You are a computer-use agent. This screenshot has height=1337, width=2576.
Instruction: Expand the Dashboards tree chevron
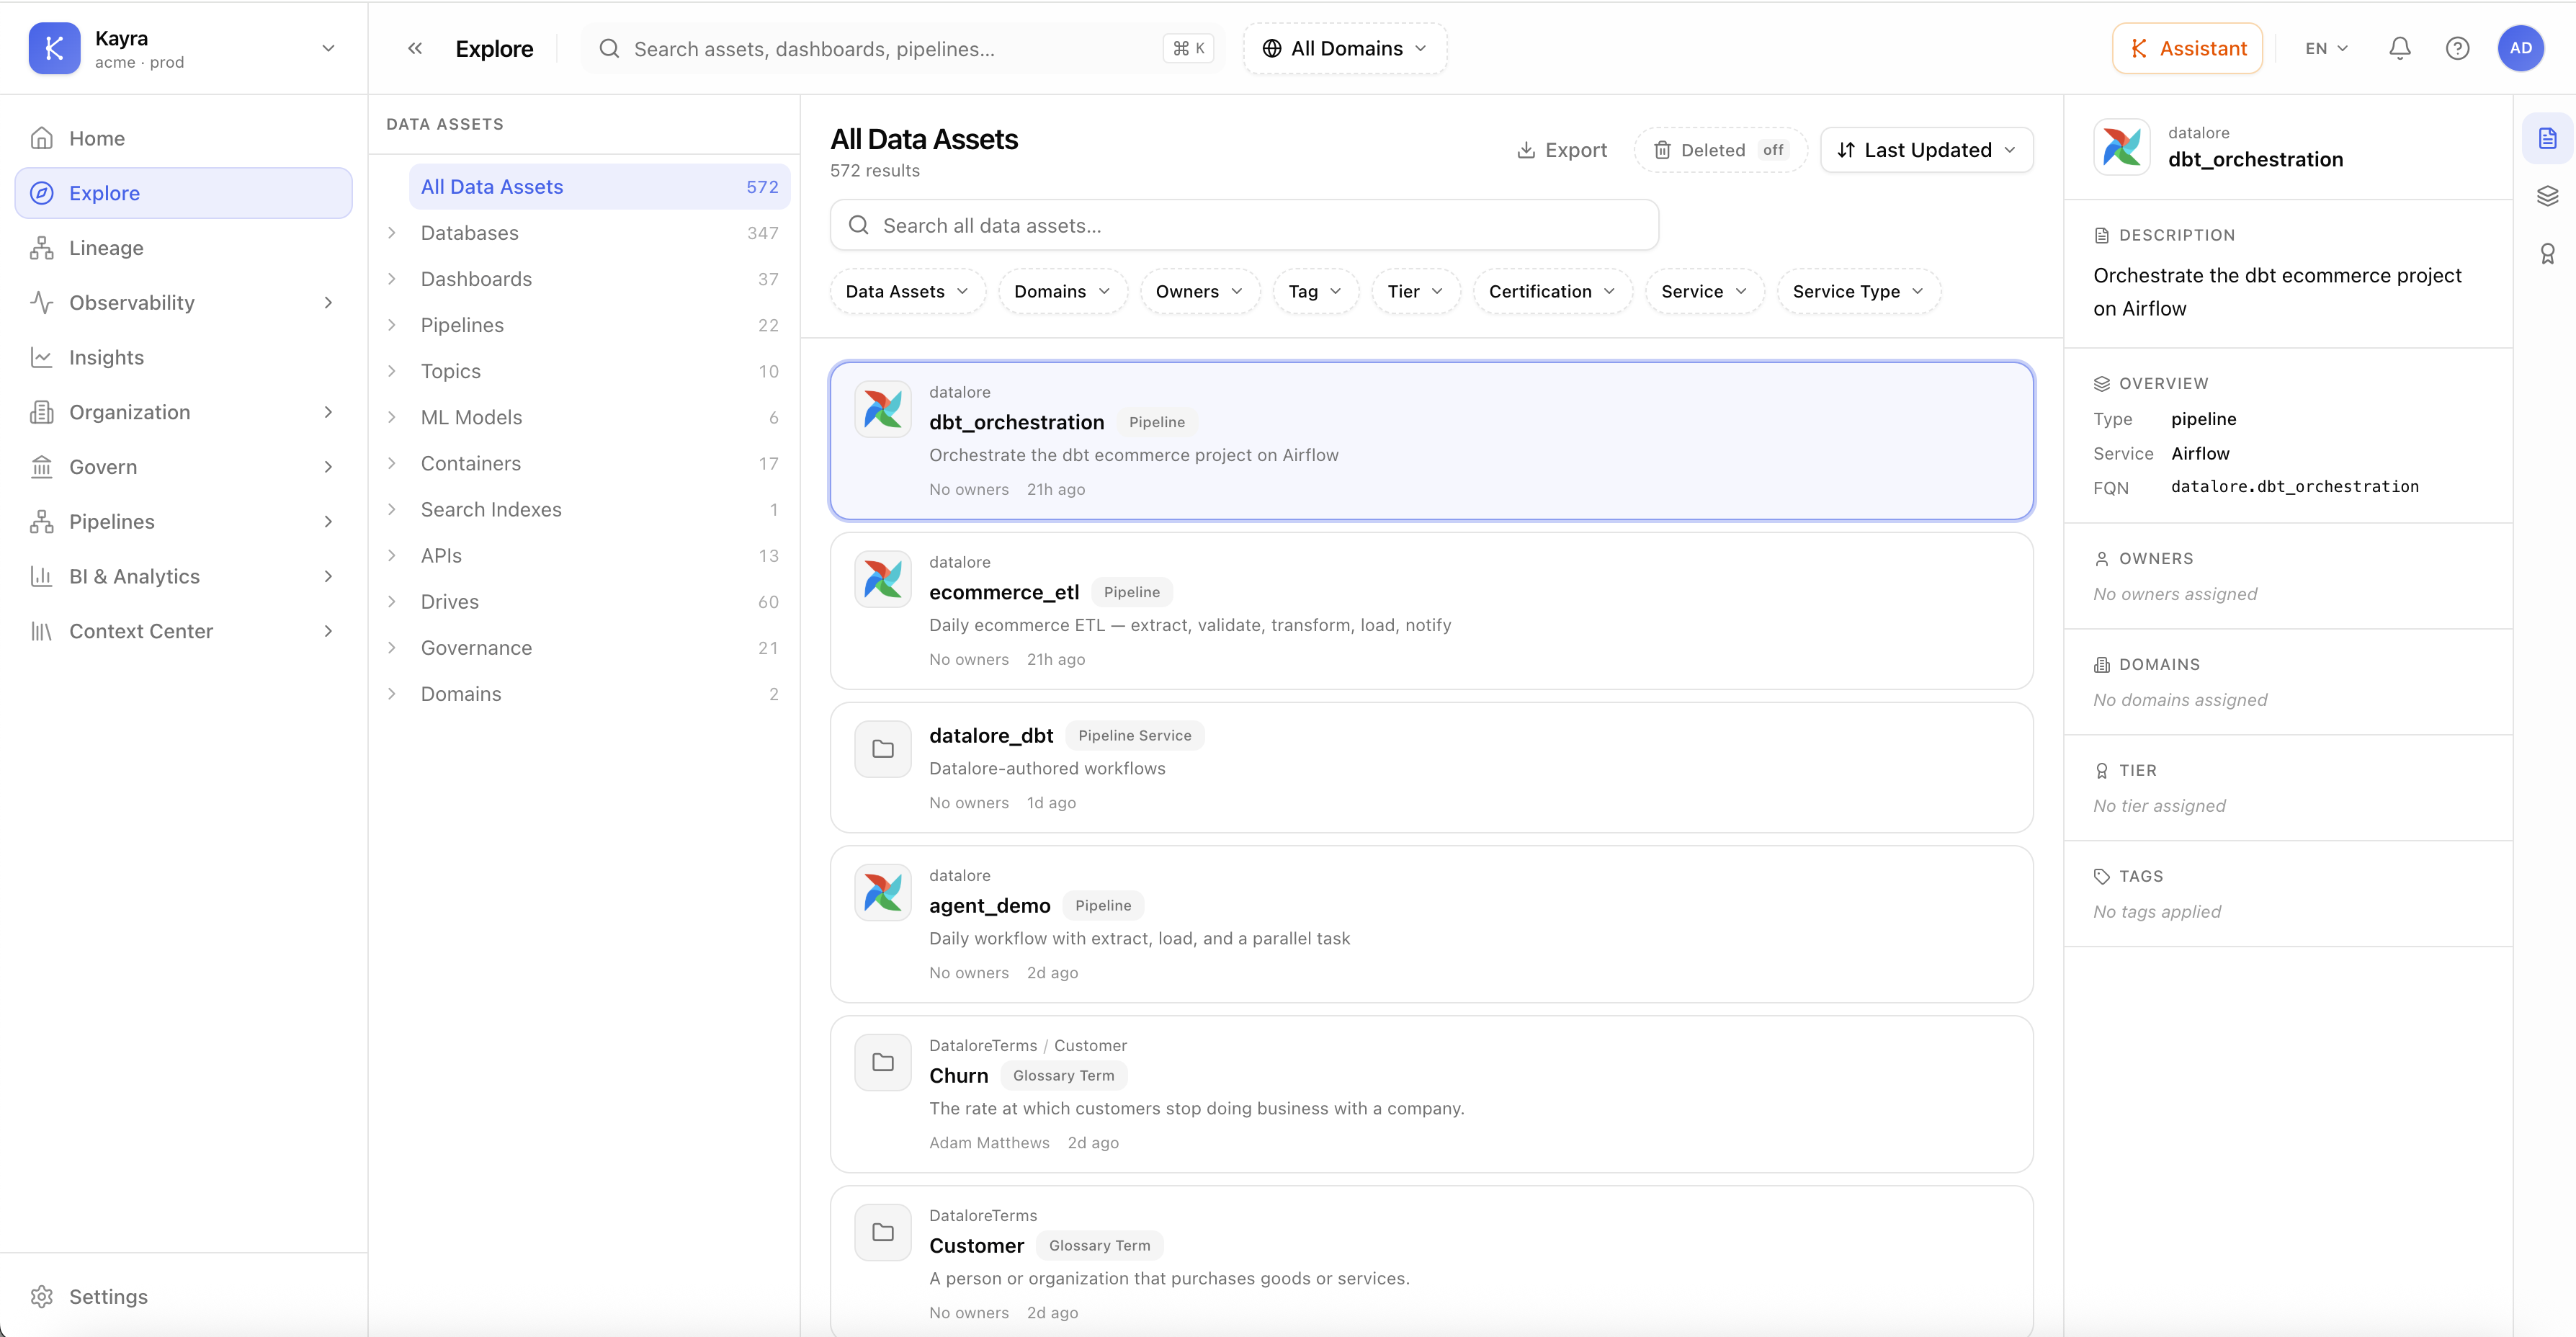[392, 279]
